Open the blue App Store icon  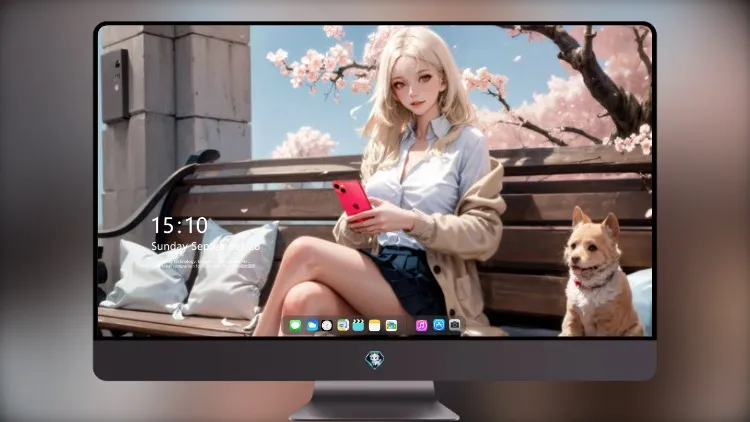[x=439, y=325]
